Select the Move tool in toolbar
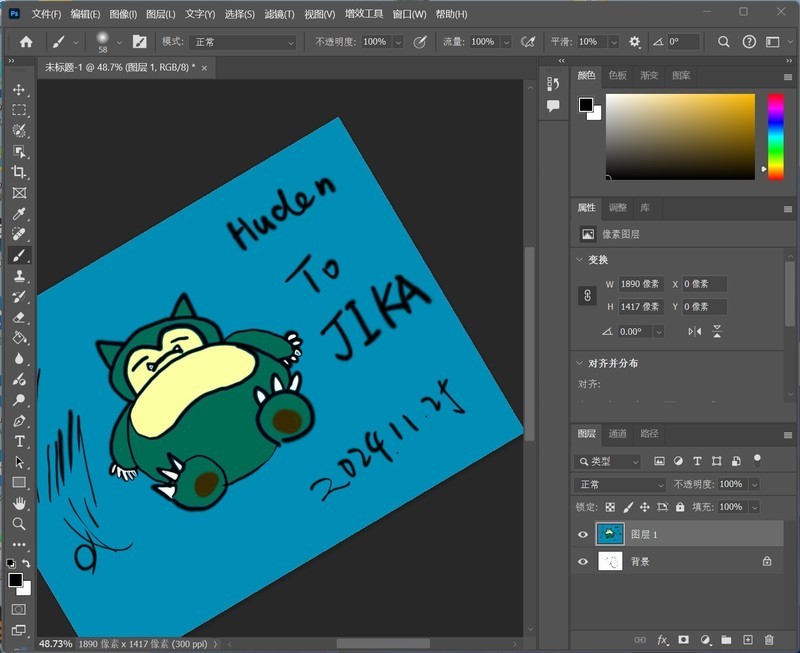800x653 pixels. (x=19, y=90)
